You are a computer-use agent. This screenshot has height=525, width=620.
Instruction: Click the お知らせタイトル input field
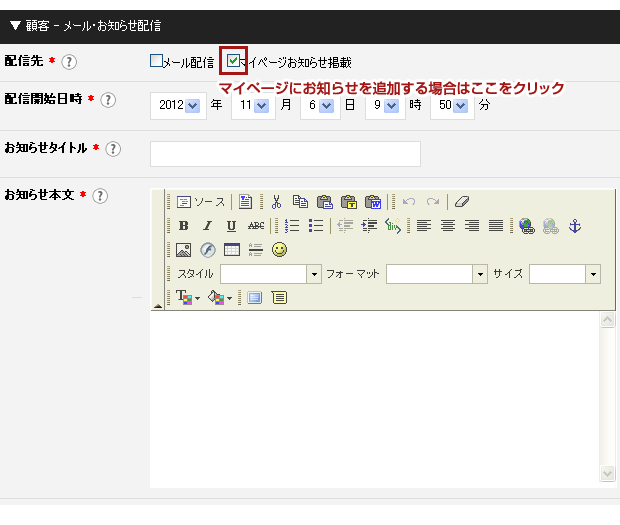[285, 154]
